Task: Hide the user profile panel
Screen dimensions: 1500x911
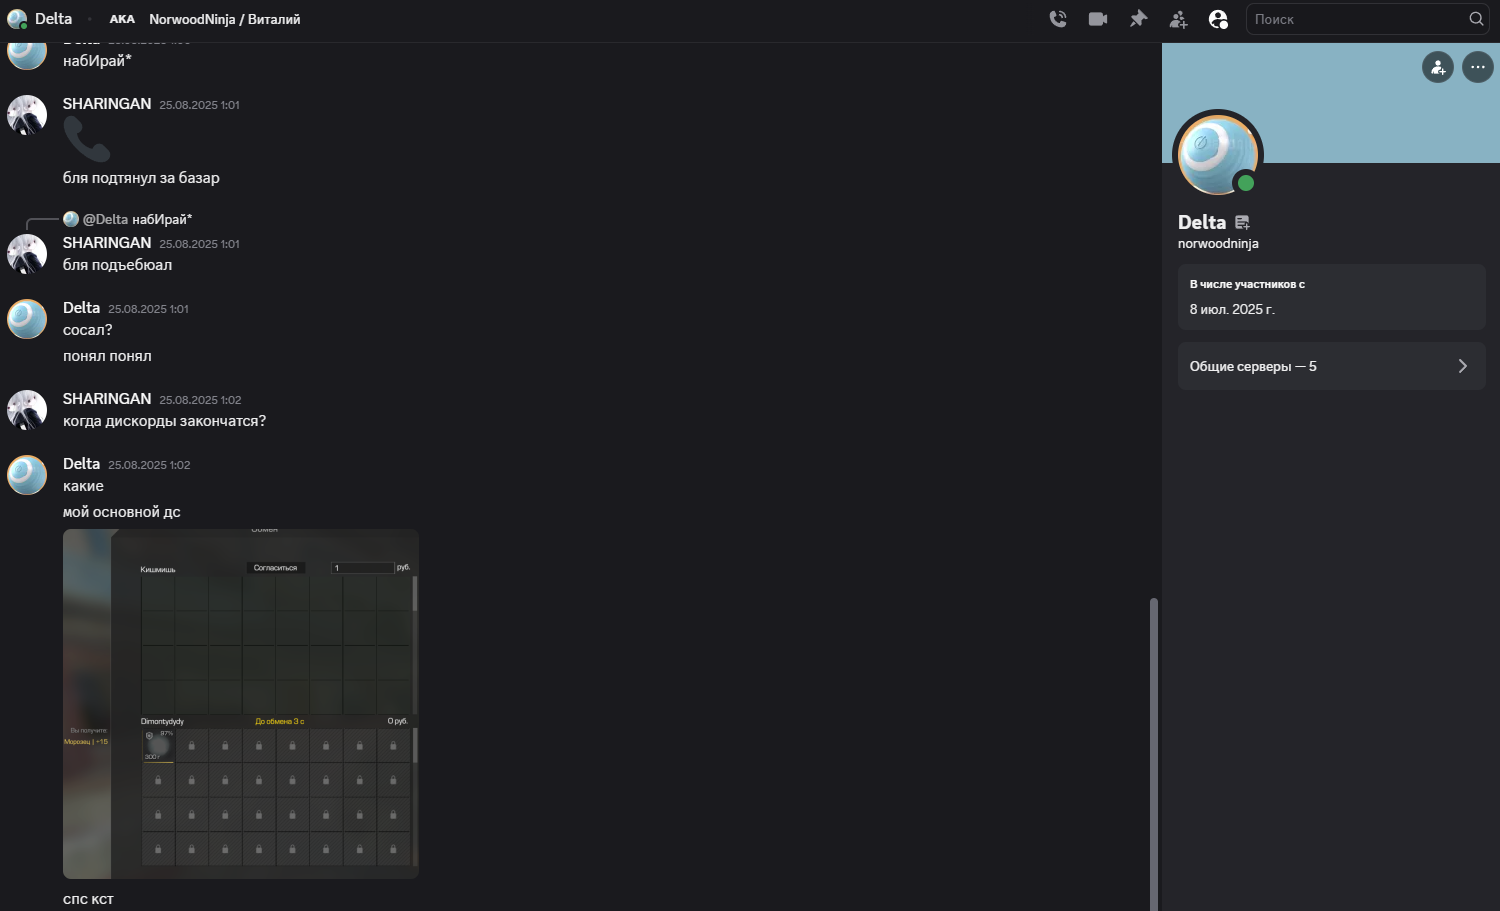Action: click(1218, 19)
